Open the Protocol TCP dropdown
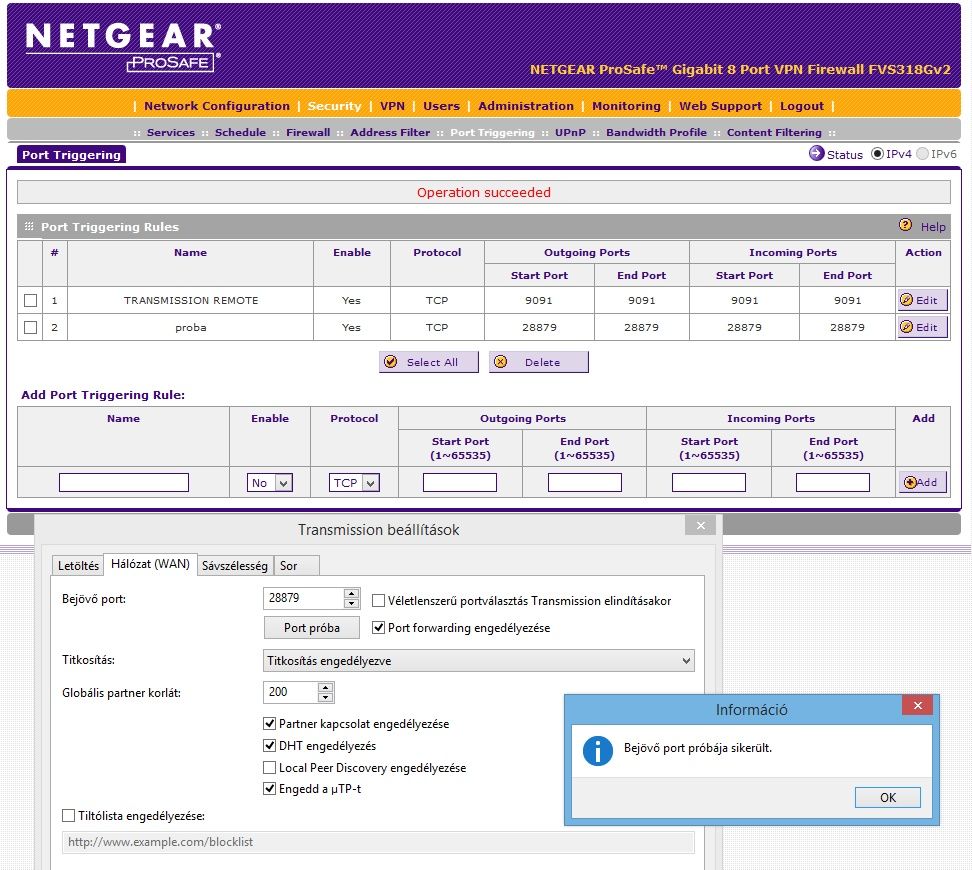 click(x=353, y=482)
